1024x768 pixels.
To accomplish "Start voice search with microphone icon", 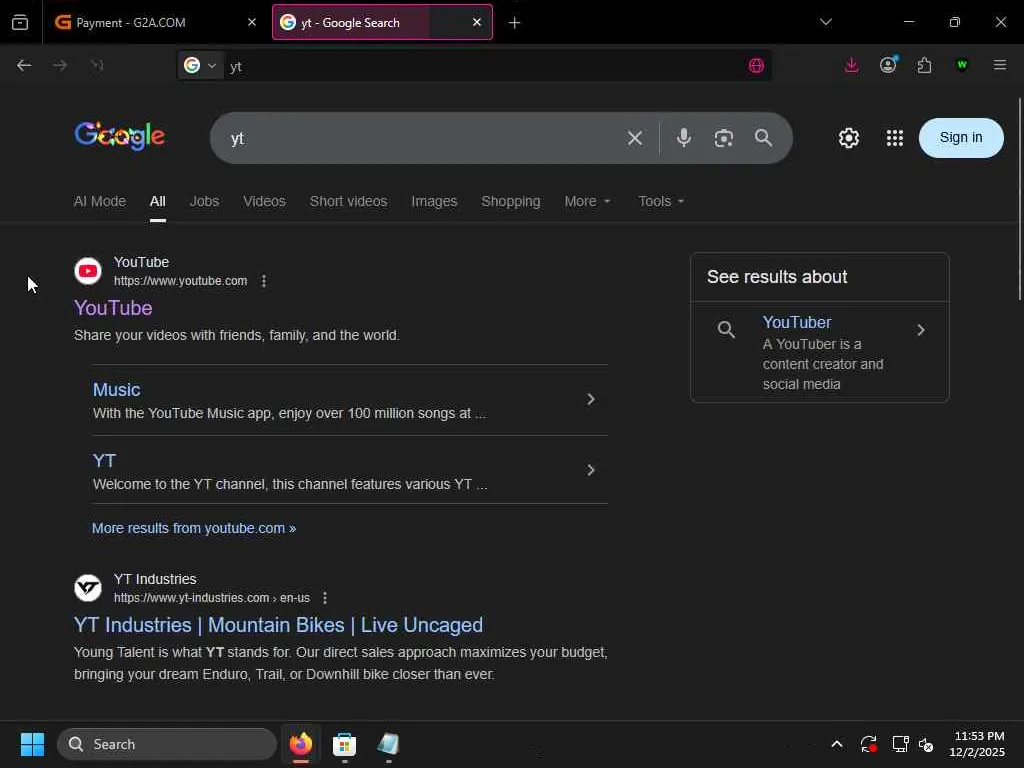I will tap(684, 138).
